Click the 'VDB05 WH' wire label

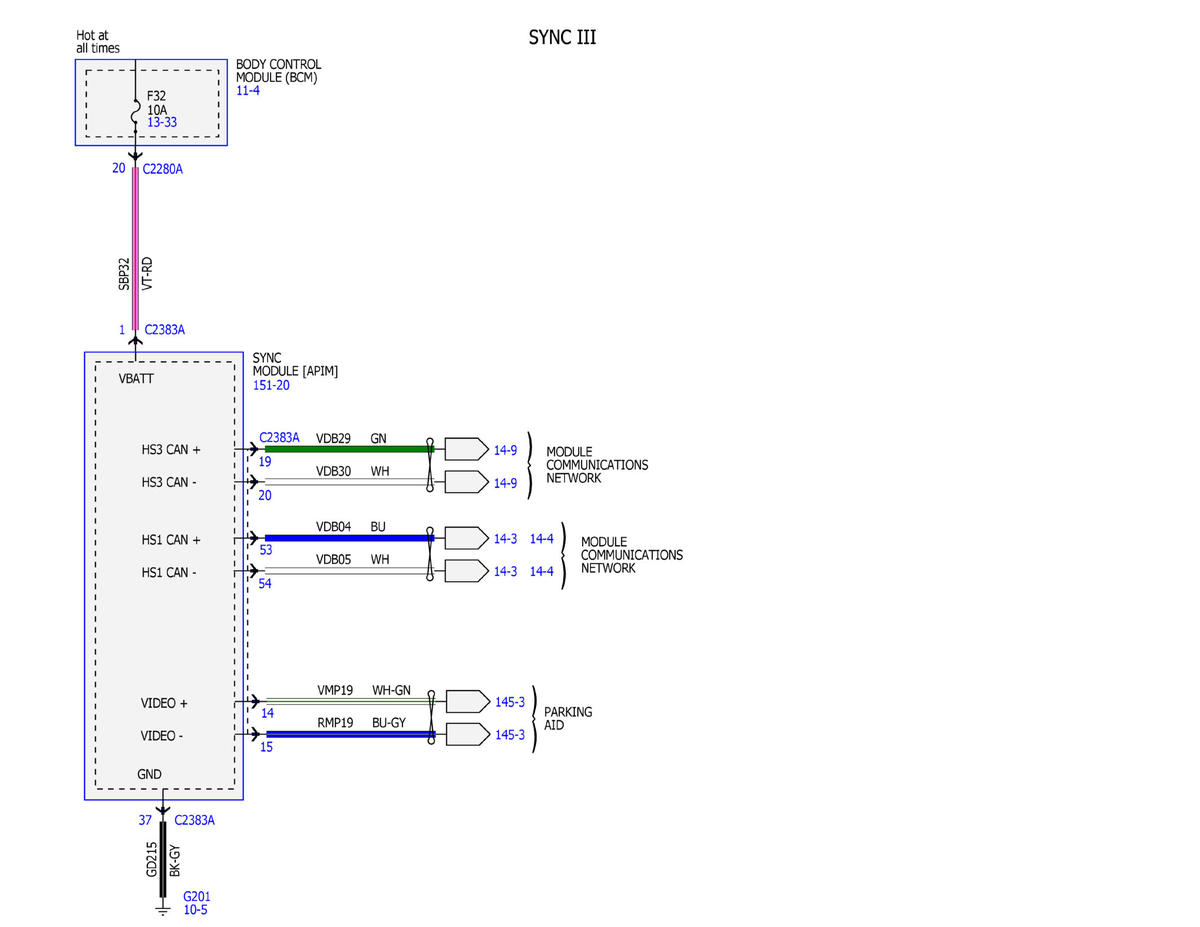tap(353, 560)
